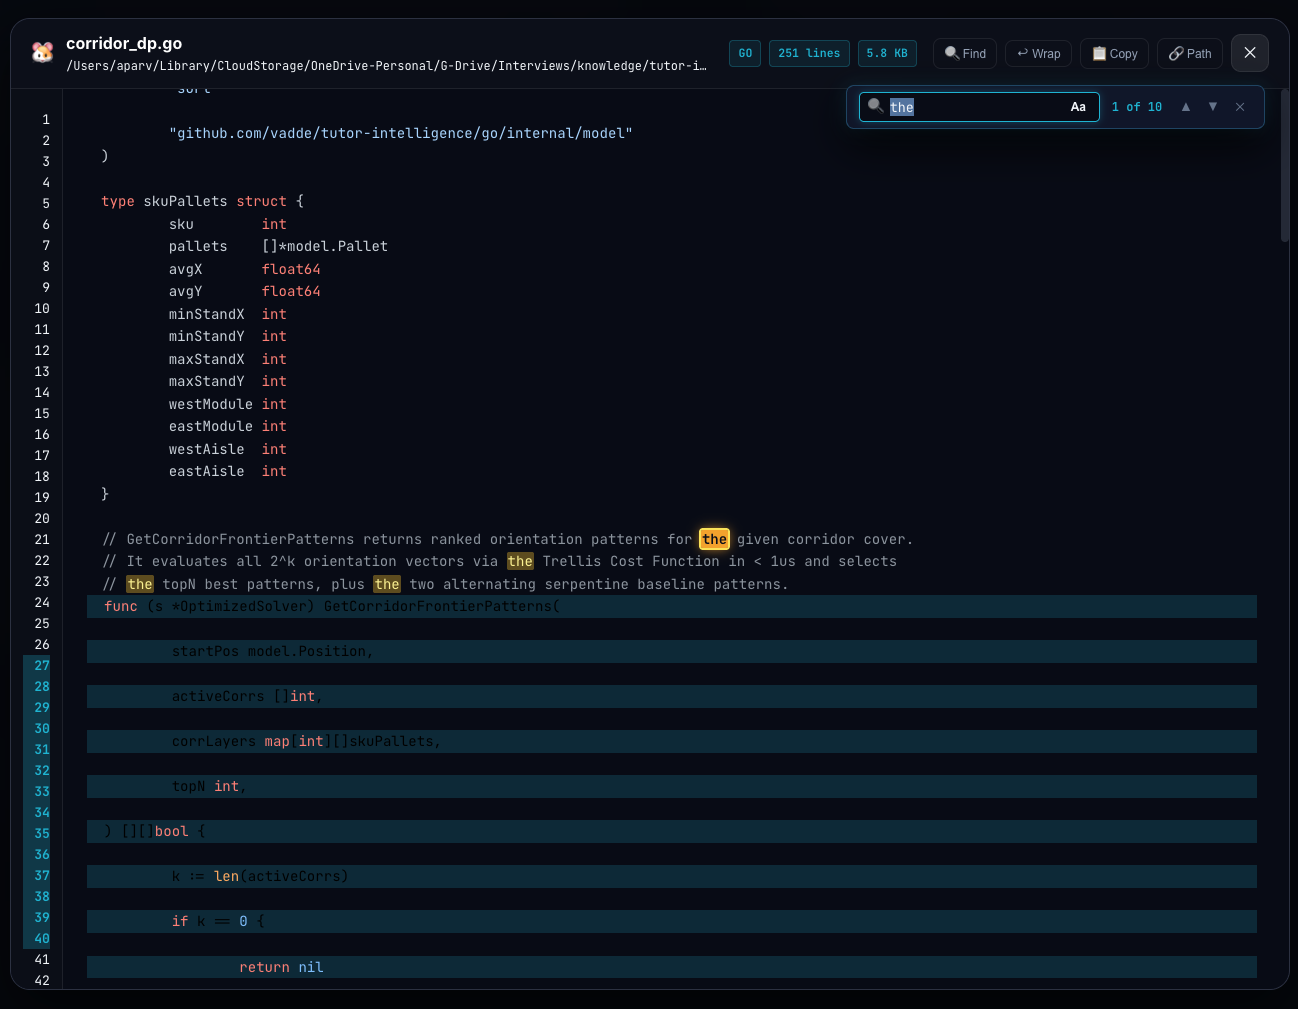Click the 'k := len(activeCorrs)' line
1298x1009 pixels.
(x=672, y=877)
